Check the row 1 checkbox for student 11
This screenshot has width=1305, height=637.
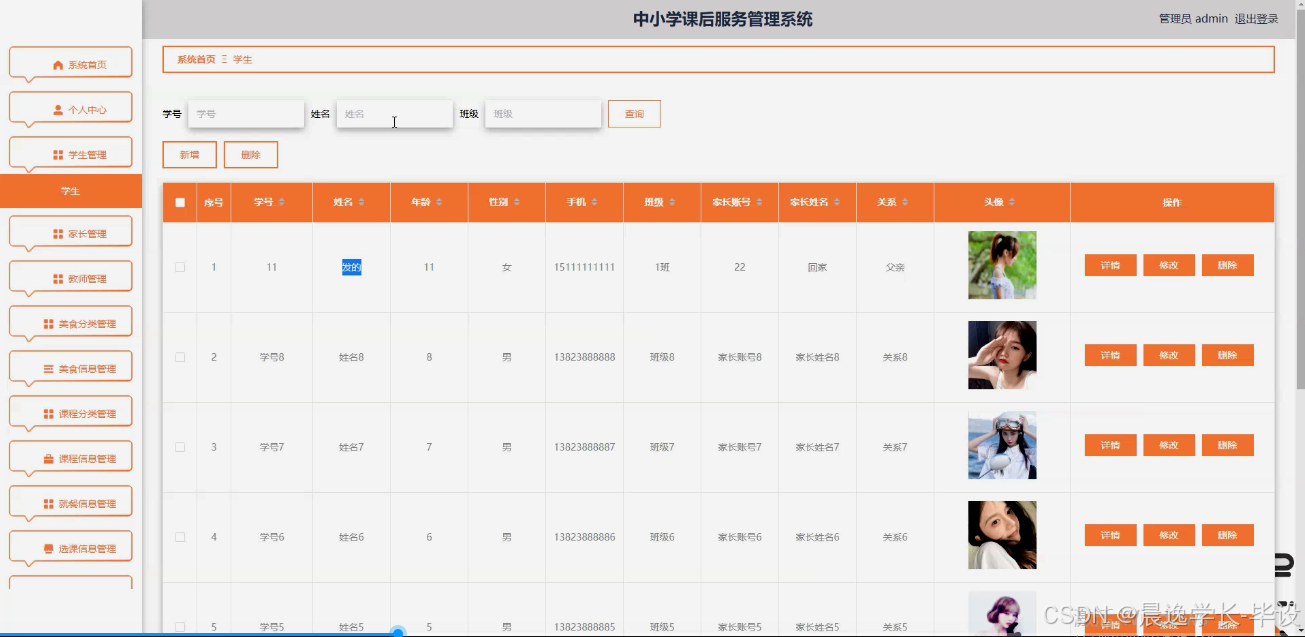click(x=180, y=267)
